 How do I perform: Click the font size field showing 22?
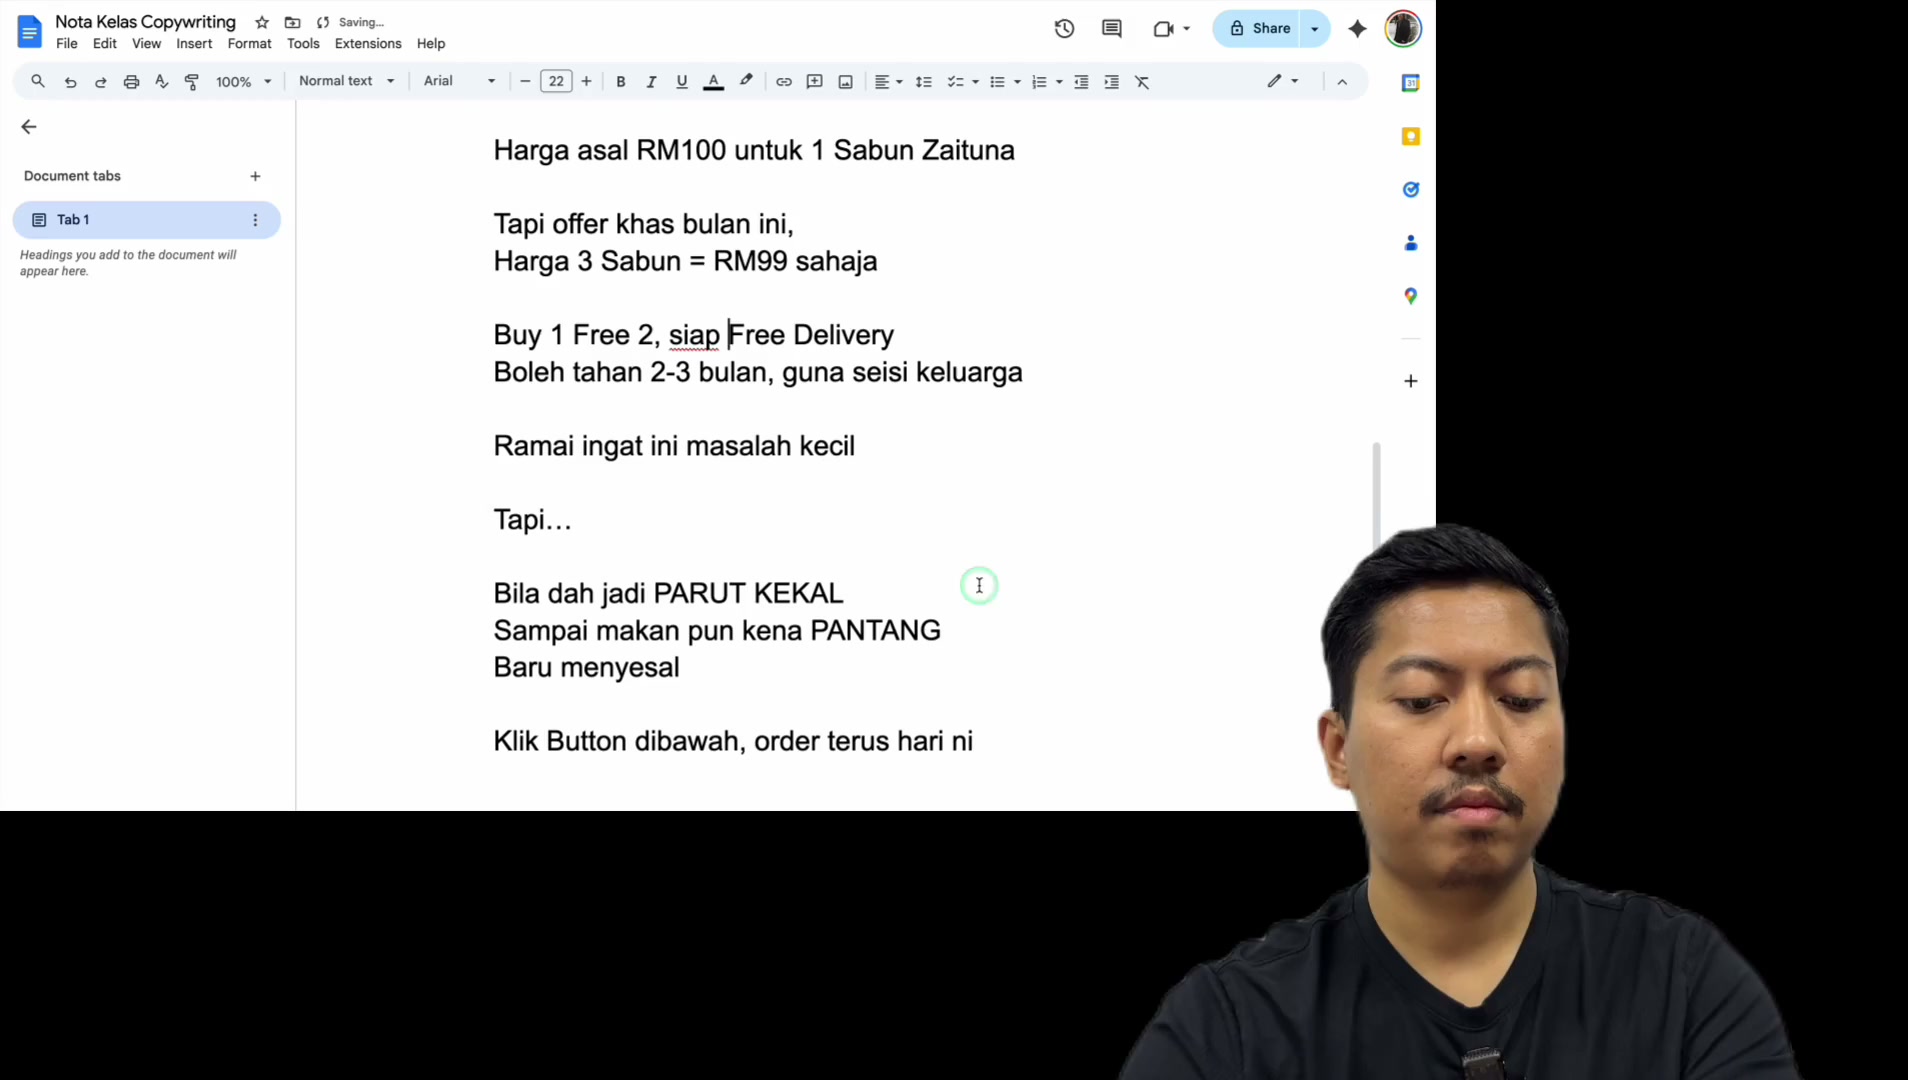coord(556,82)
